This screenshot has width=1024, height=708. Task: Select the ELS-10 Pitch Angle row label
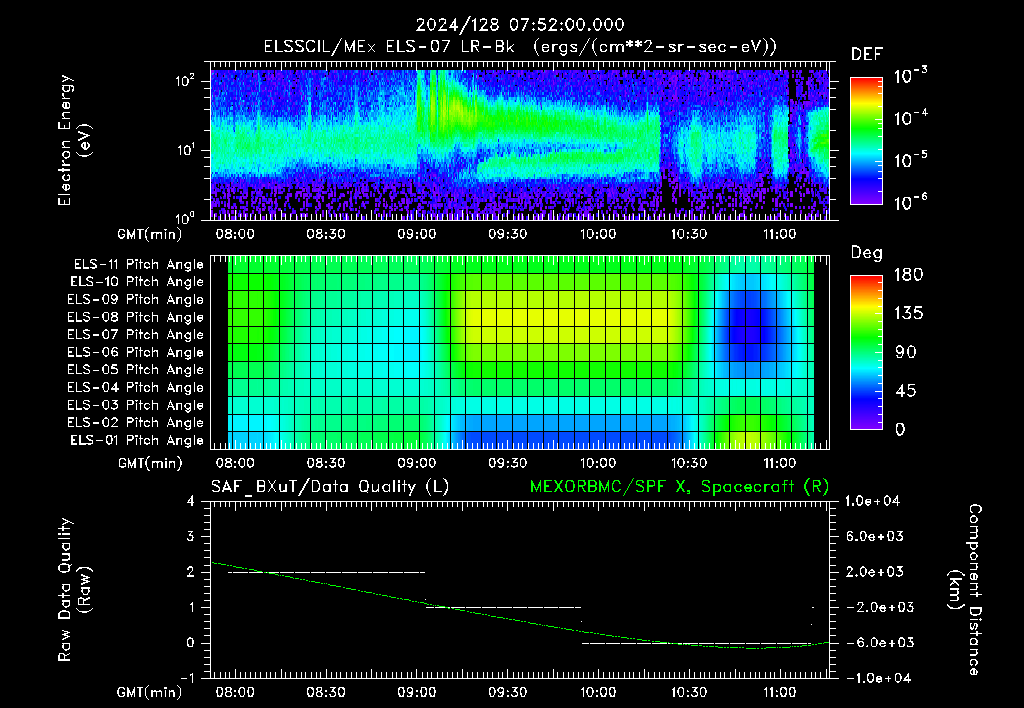click(x=137, y=282)
